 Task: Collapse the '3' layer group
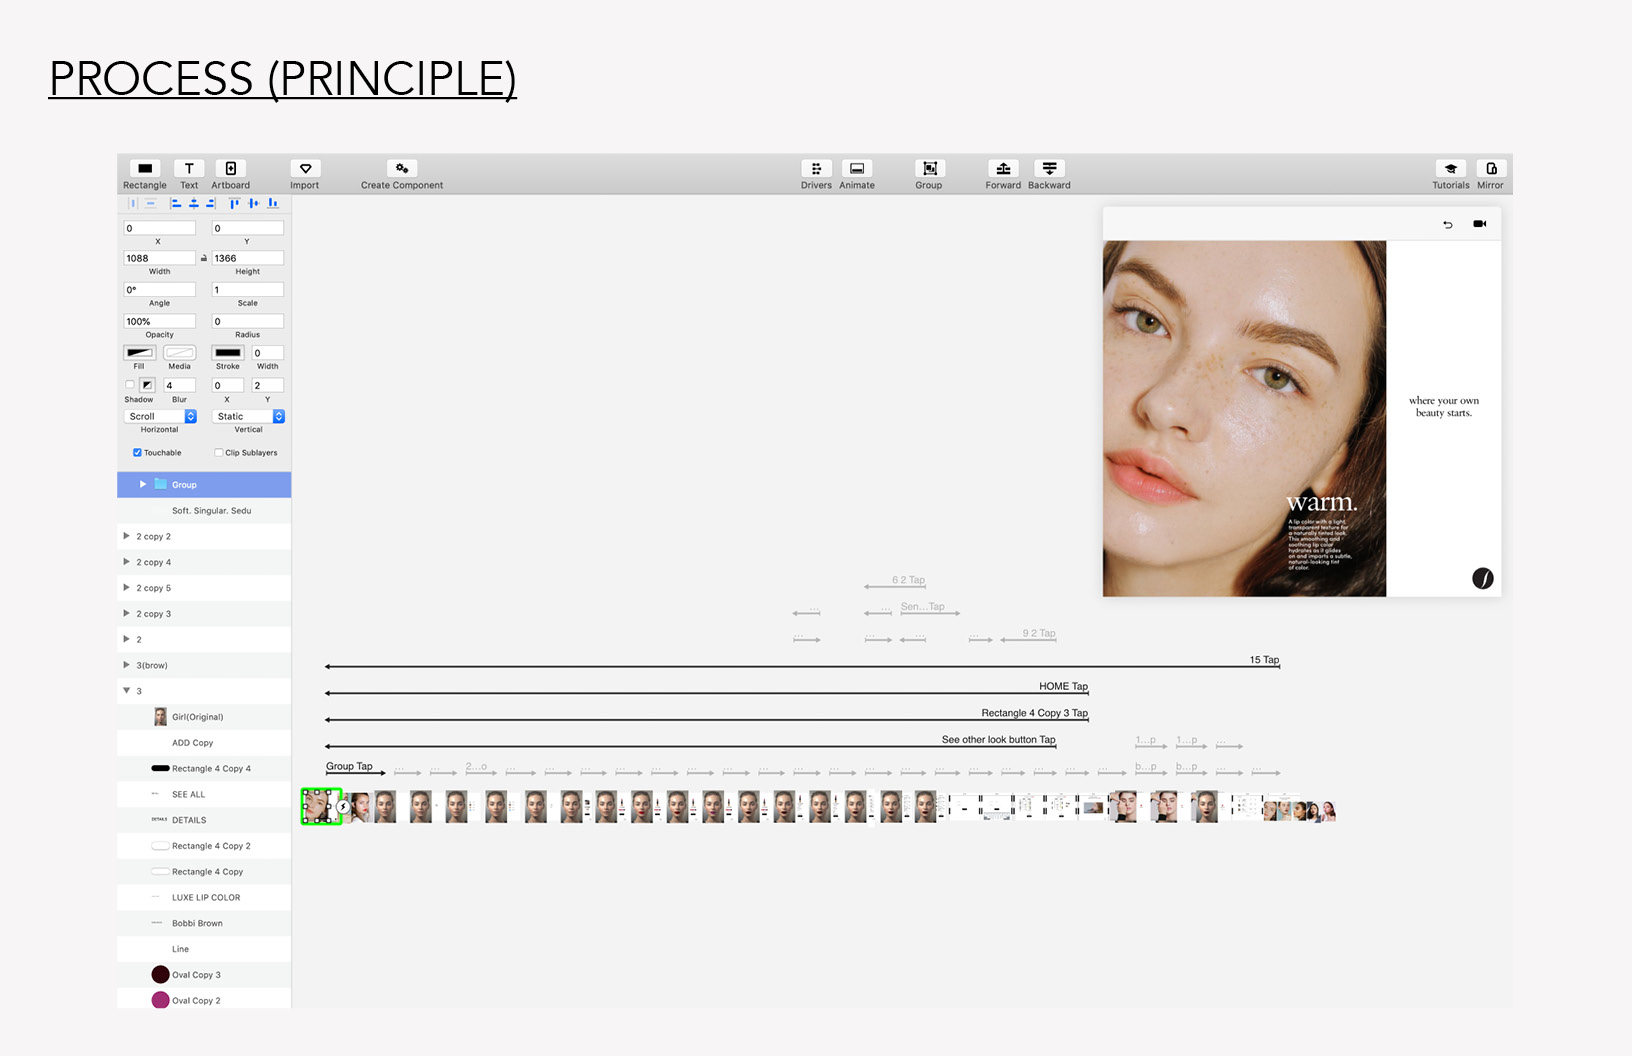tap(126, 690)
